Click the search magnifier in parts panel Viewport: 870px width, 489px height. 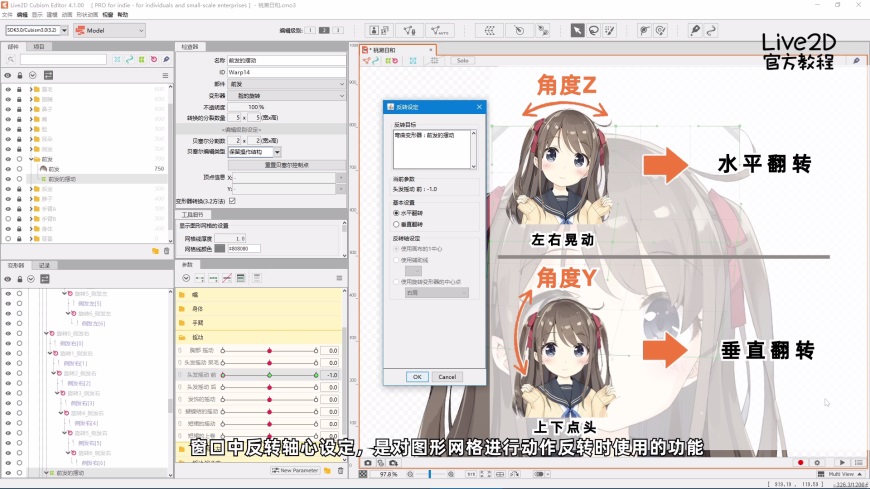click(11, 59)
